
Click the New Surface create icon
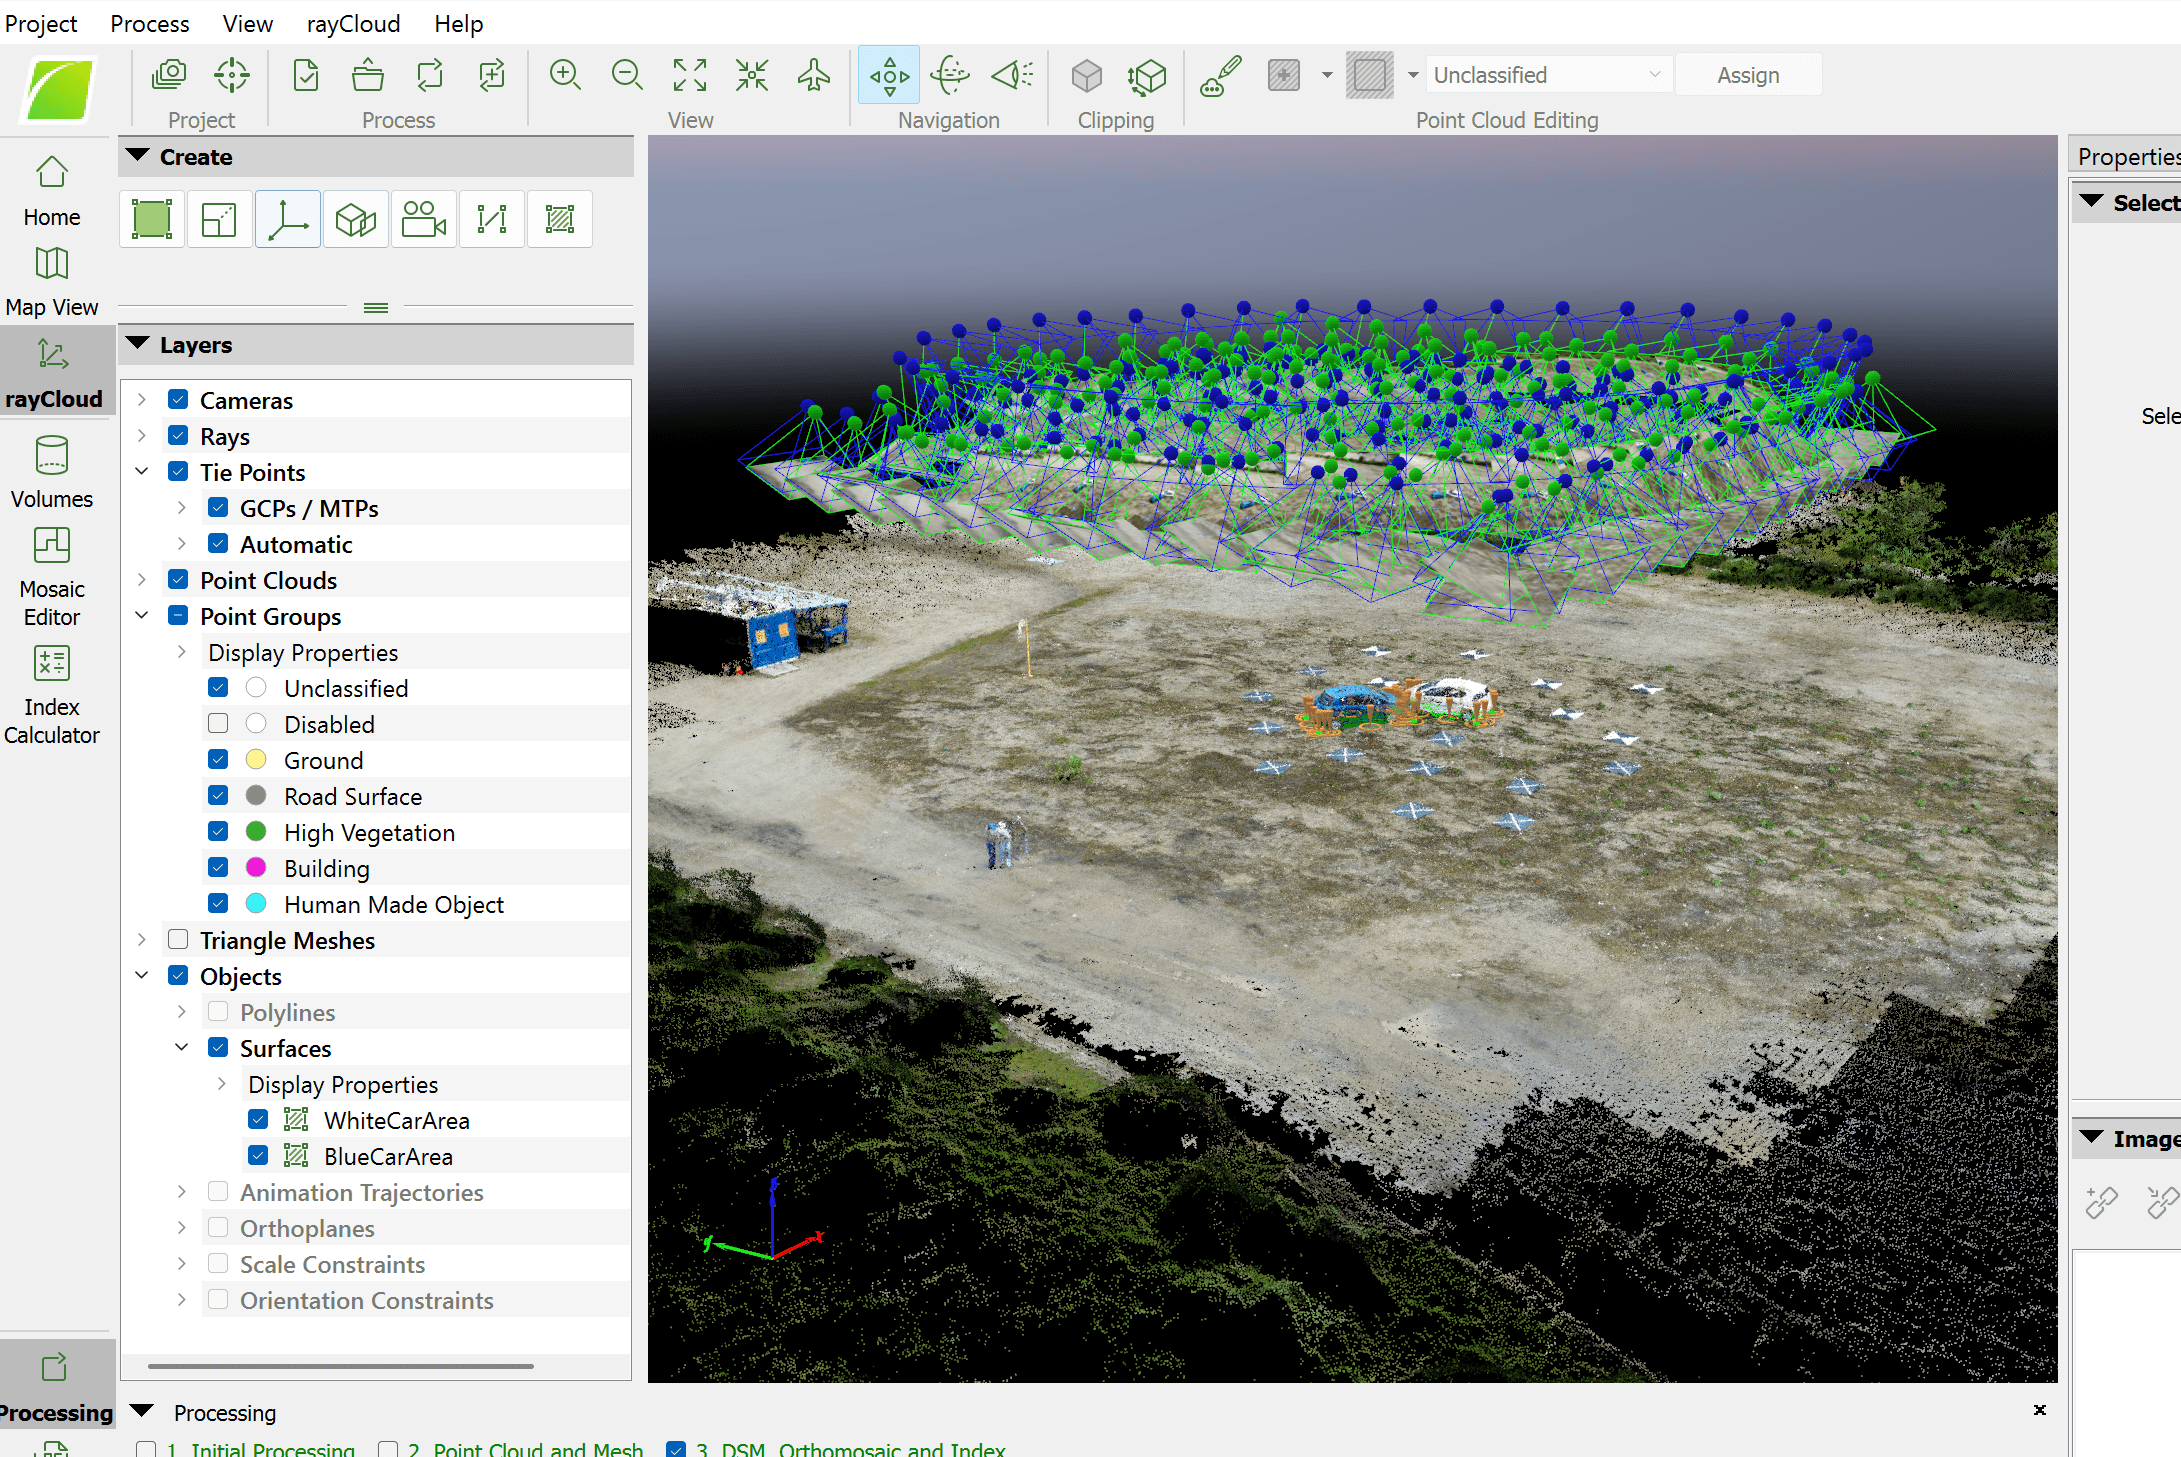(x=560, y=219)
